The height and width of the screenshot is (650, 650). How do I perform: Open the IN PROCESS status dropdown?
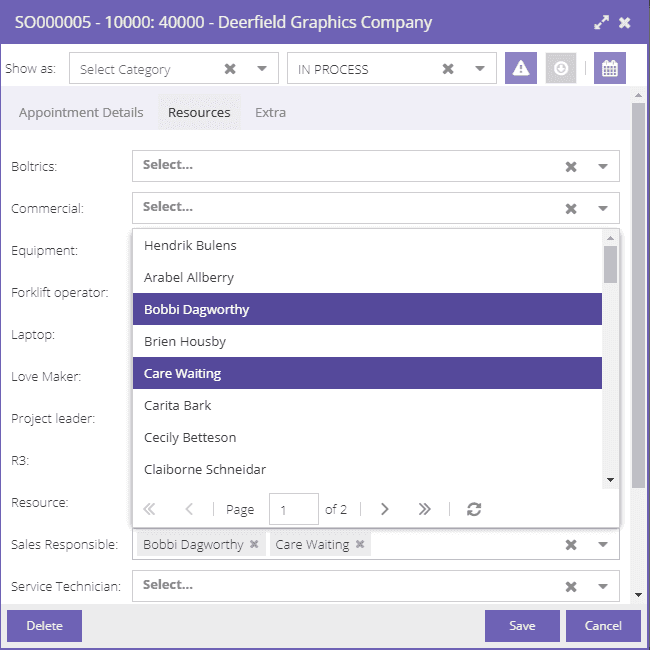click(x=480, y=68)
